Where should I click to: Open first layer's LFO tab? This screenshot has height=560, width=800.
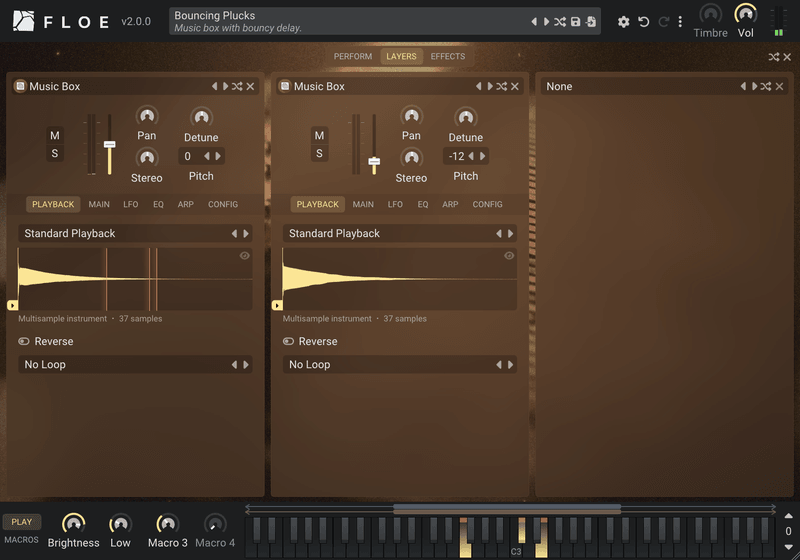(131, 204)
